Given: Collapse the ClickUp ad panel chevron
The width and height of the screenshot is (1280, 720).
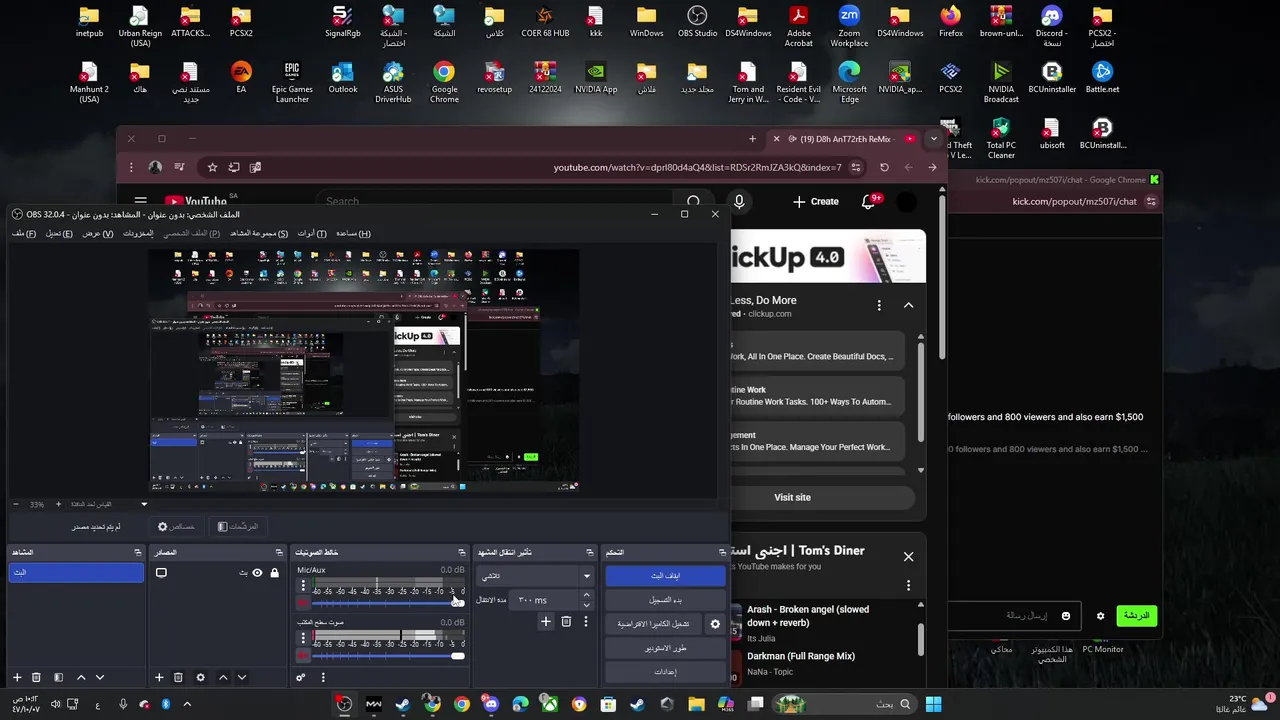Looking at the screenshot, I should click(x=908, y=305).
